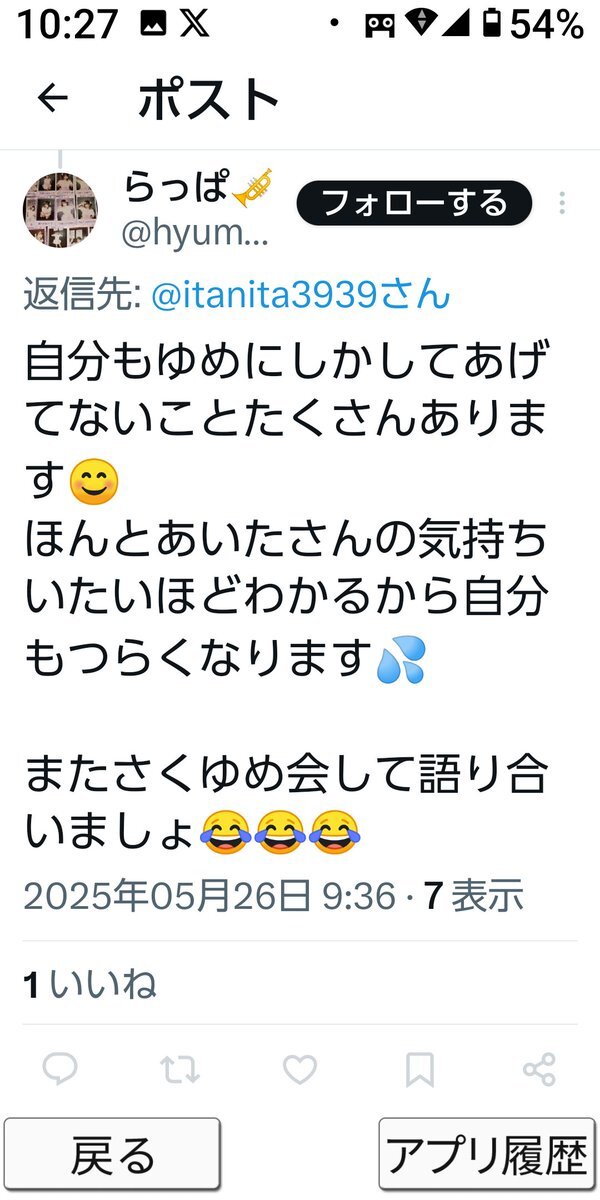Screen dimensions: 600x1200
Task: Open the reply speech bubble icon
Action: tap(60, 1070)
